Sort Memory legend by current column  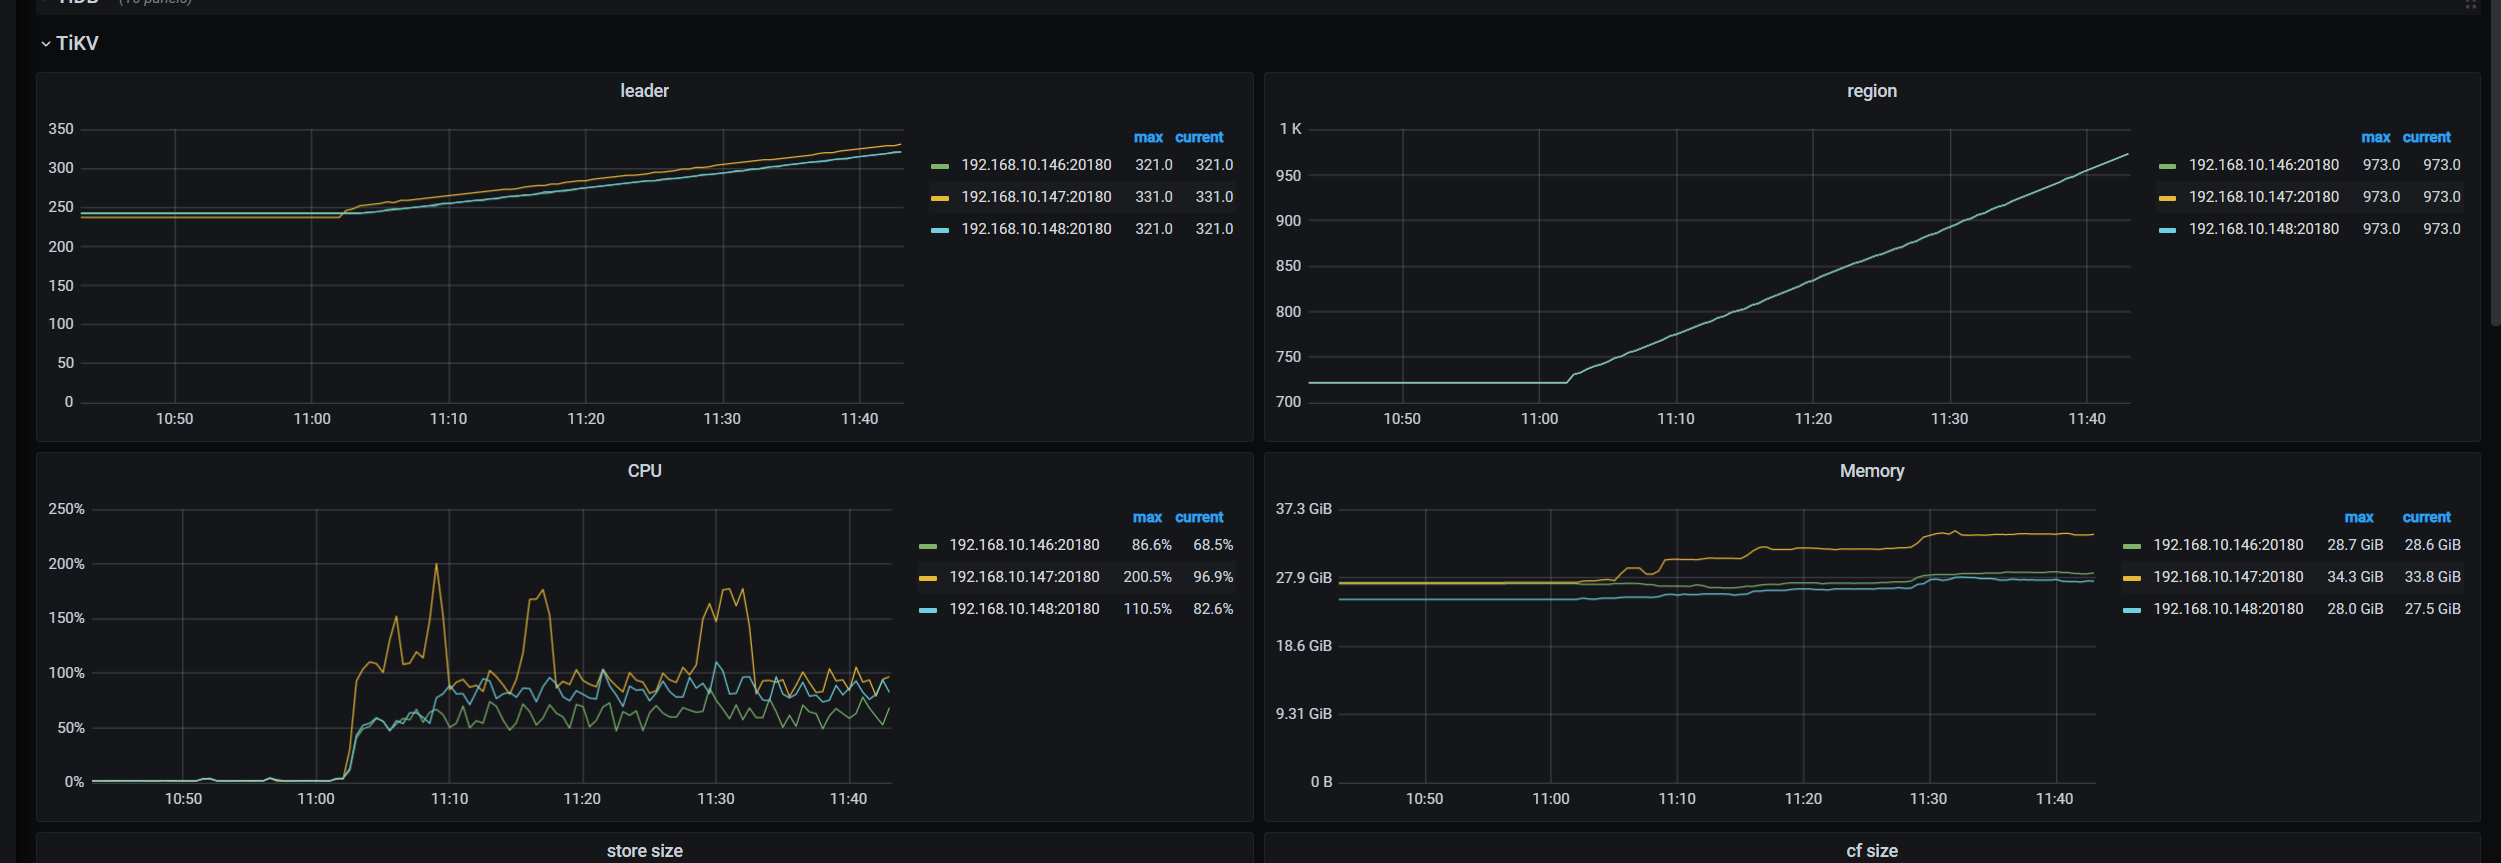[2425, 517]
